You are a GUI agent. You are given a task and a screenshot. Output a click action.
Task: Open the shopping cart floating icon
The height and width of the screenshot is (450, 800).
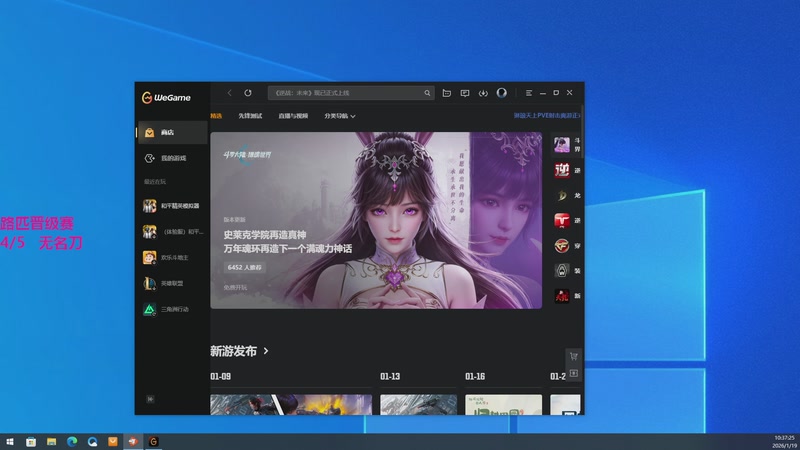pos(574,356)
